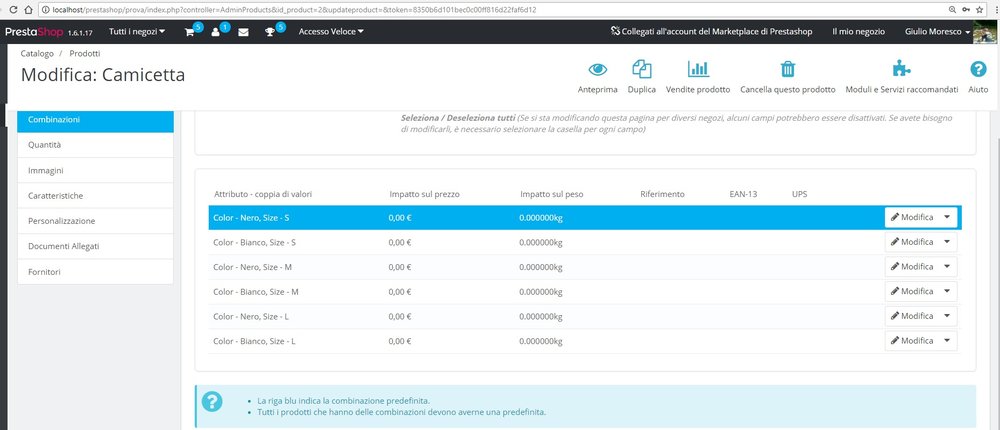The image size is (1000, 430).
Task: Expand options arrow for Color - Nero, Size - L
Action: pyautogui.click(x=947, y=316)
